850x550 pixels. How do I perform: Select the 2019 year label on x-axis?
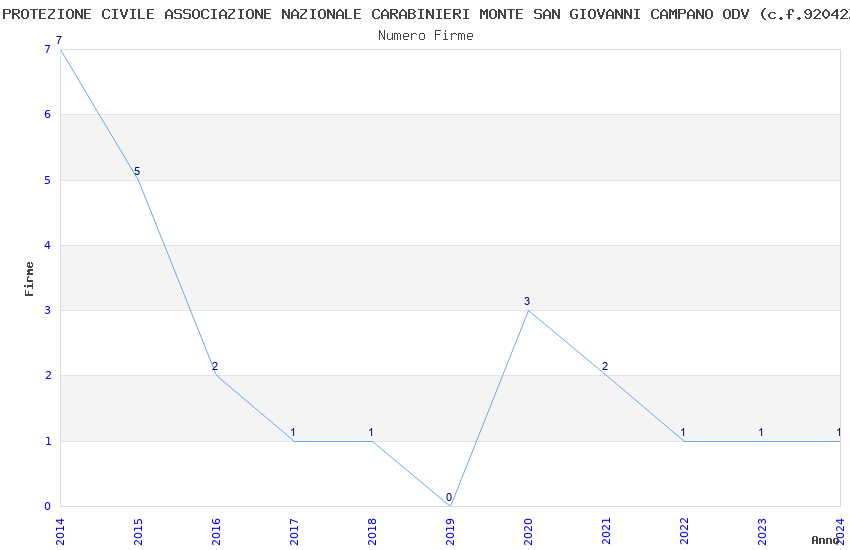click(x=450, y=532)
